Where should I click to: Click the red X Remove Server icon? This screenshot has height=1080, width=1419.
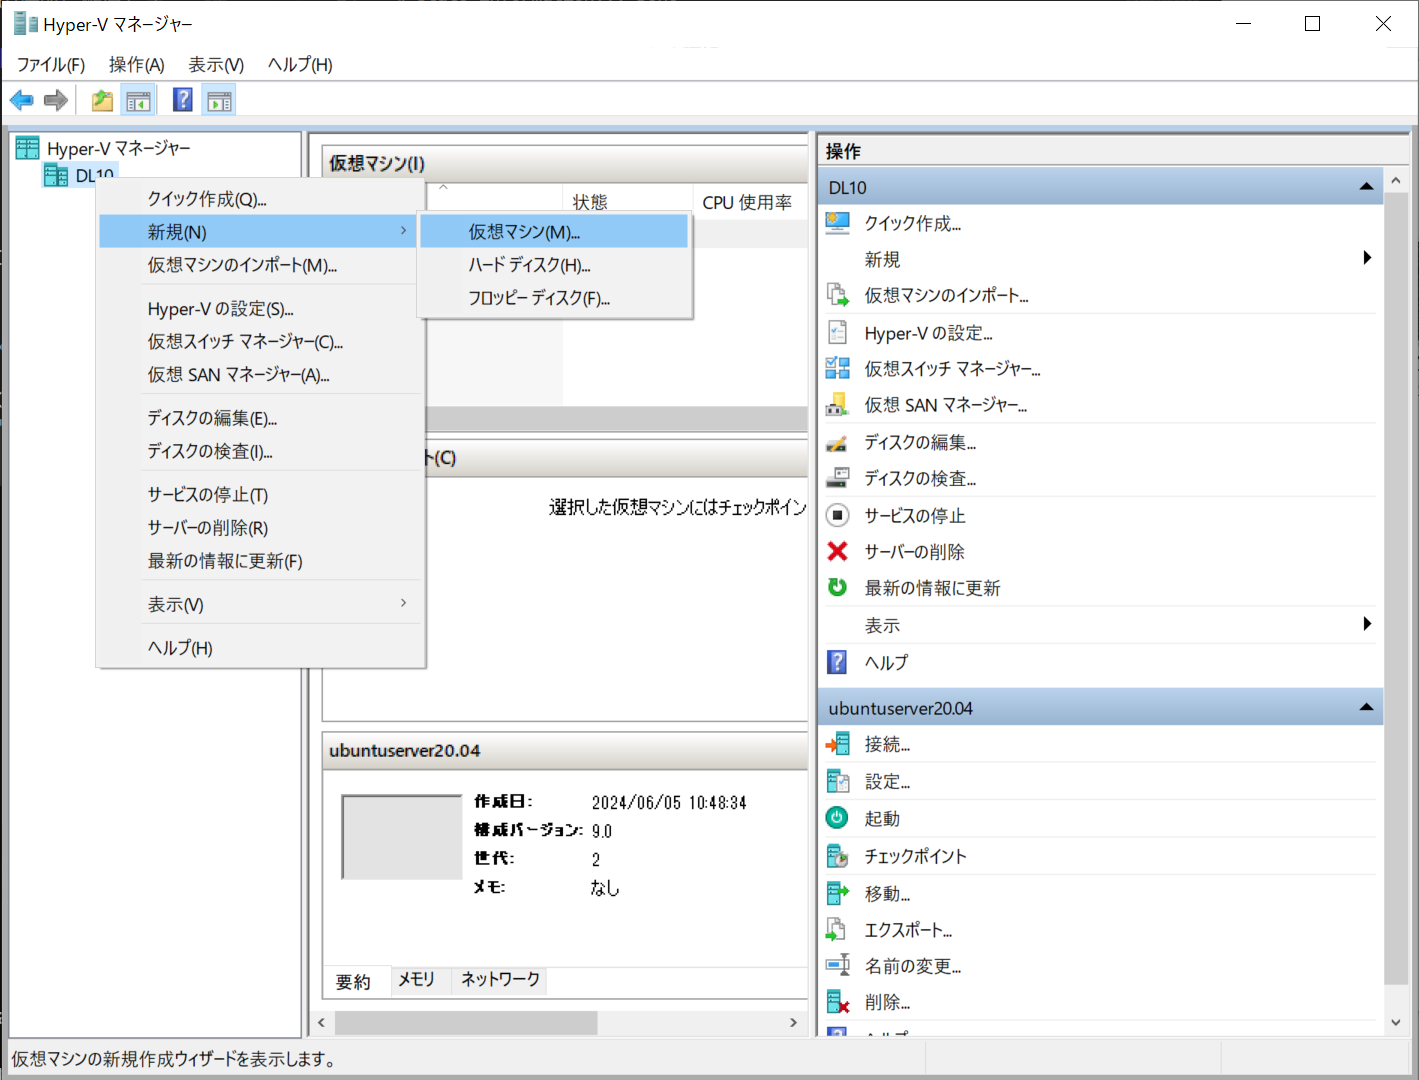[x=838, y=551]
